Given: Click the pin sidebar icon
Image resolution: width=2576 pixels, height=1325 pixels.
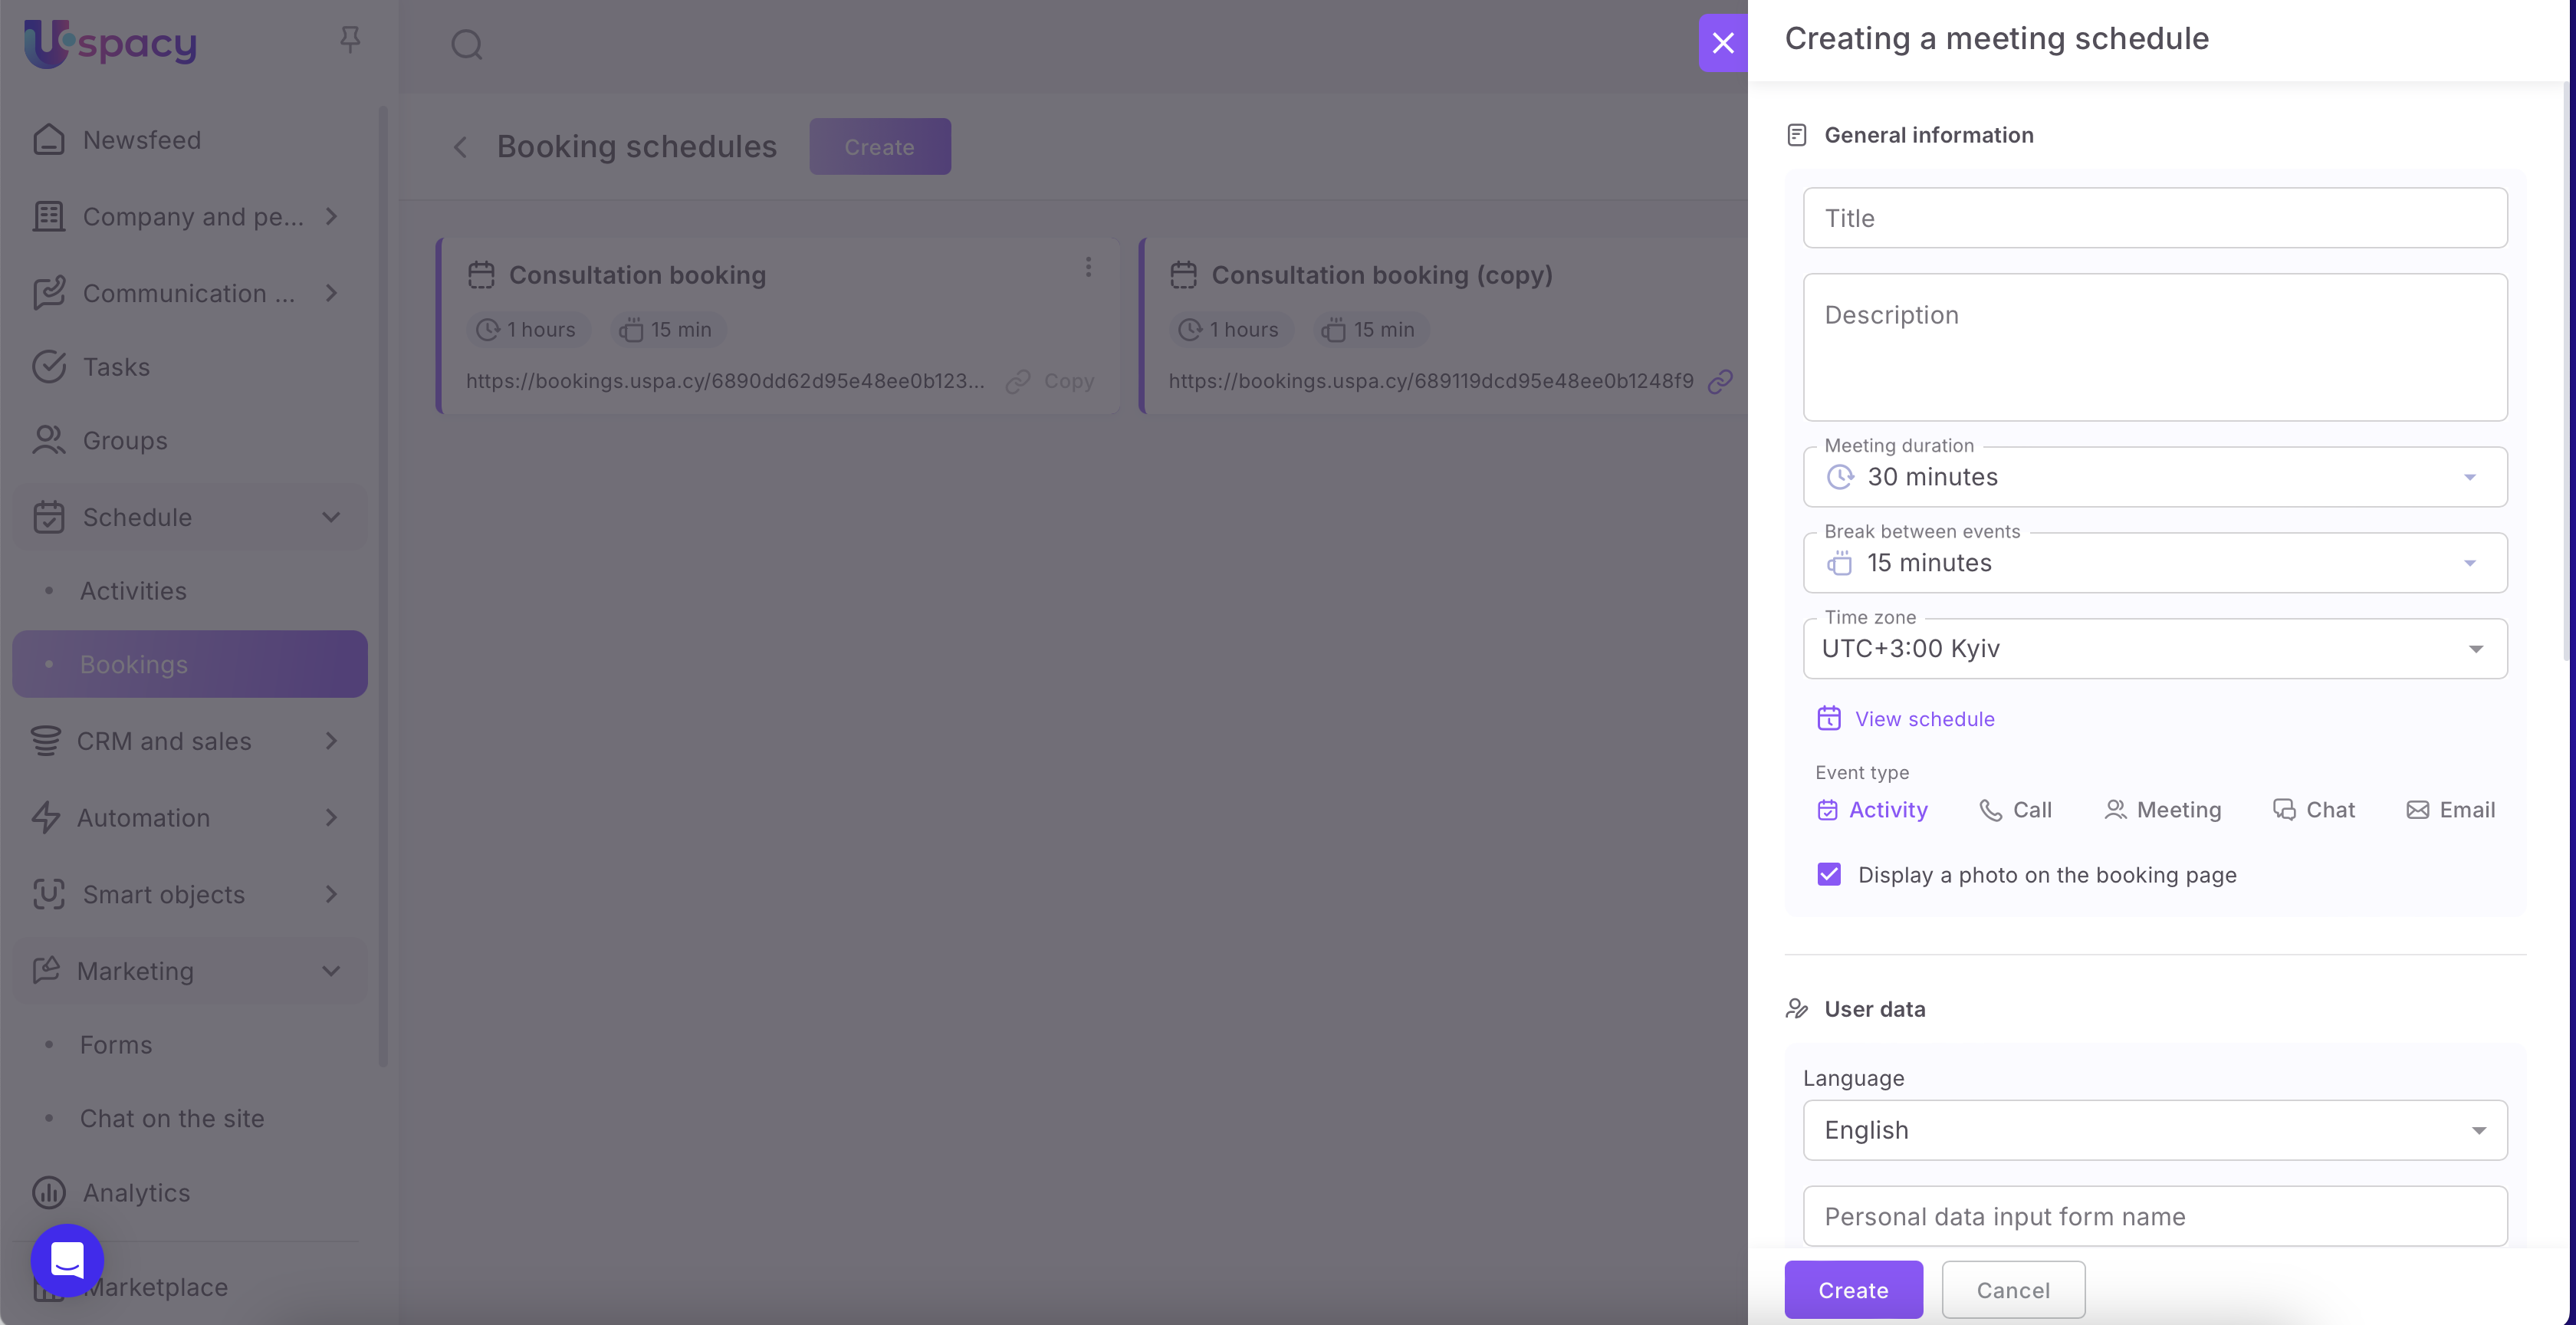Looking at the screenshot, I should click(x=349, y=39).
